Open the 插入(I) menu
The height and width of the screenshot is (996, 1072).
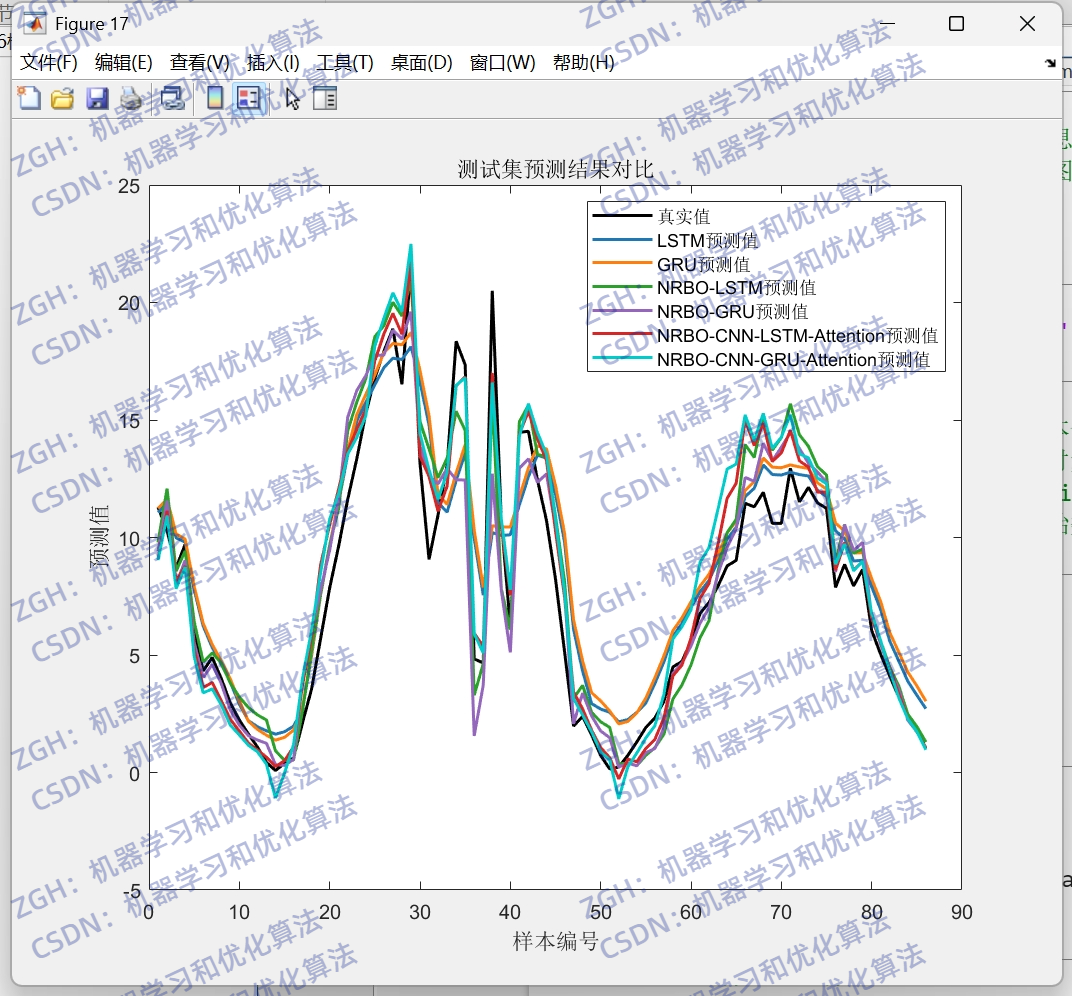[273, 63]
